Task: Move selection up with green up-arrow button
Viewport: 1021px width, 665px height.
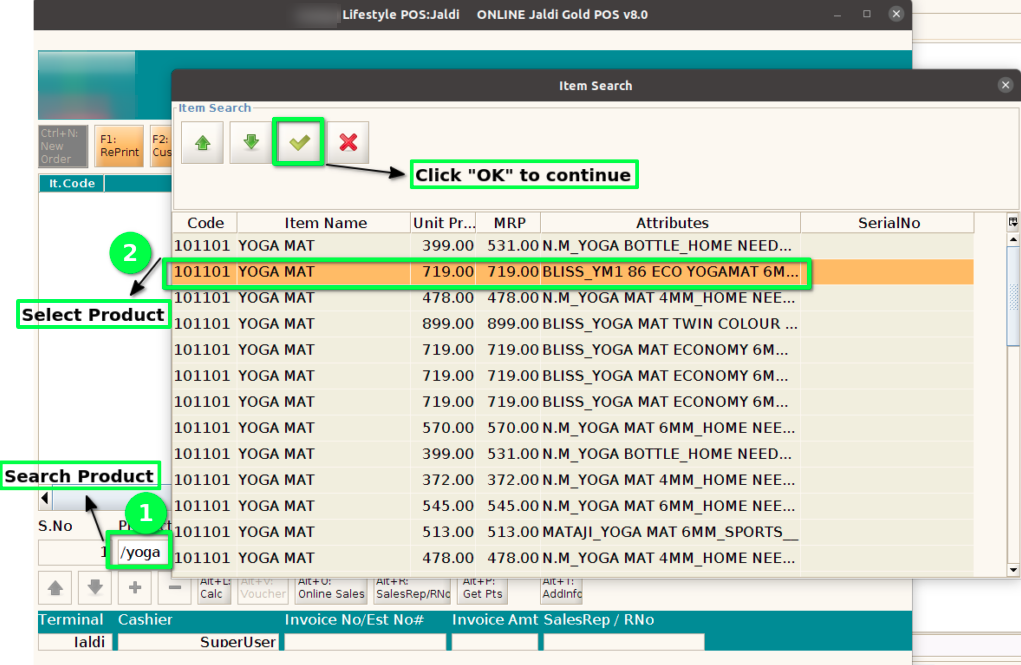Action: [x=203, y=142]
